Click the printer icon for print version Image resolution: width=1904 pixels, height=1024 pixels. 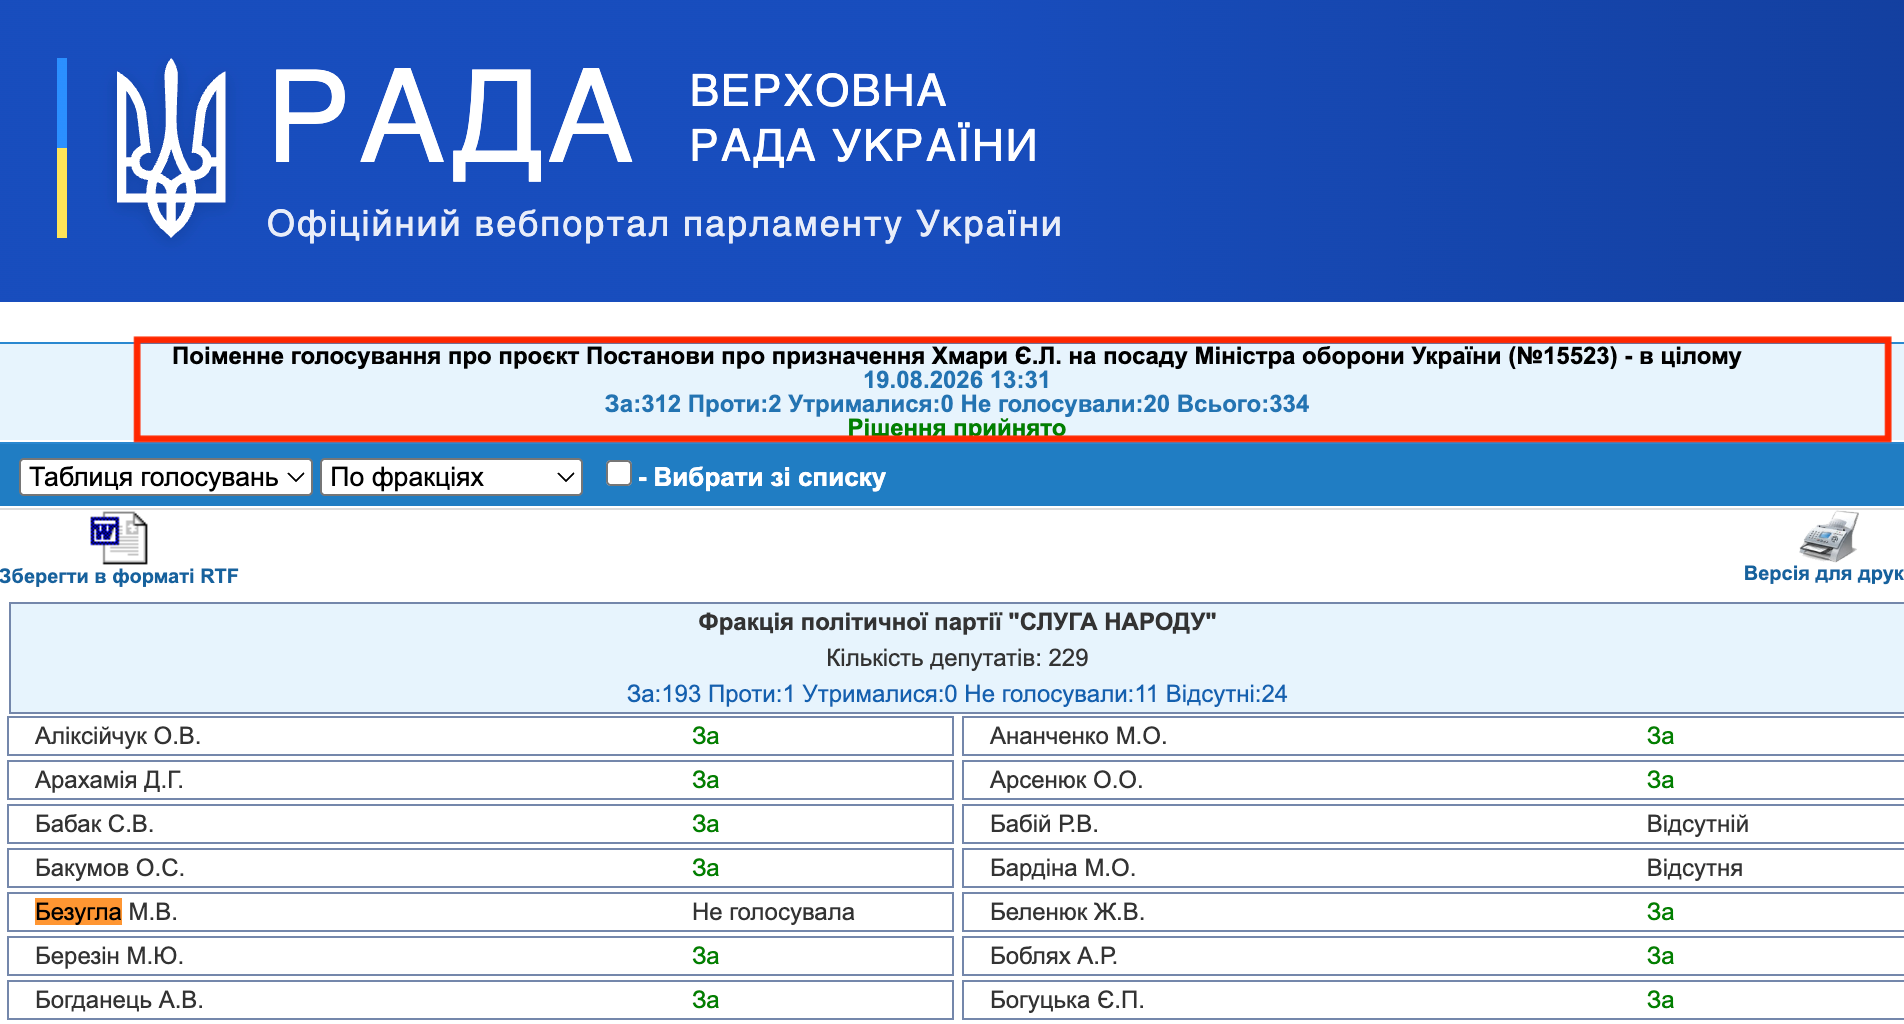click(x=1829, y=537)
